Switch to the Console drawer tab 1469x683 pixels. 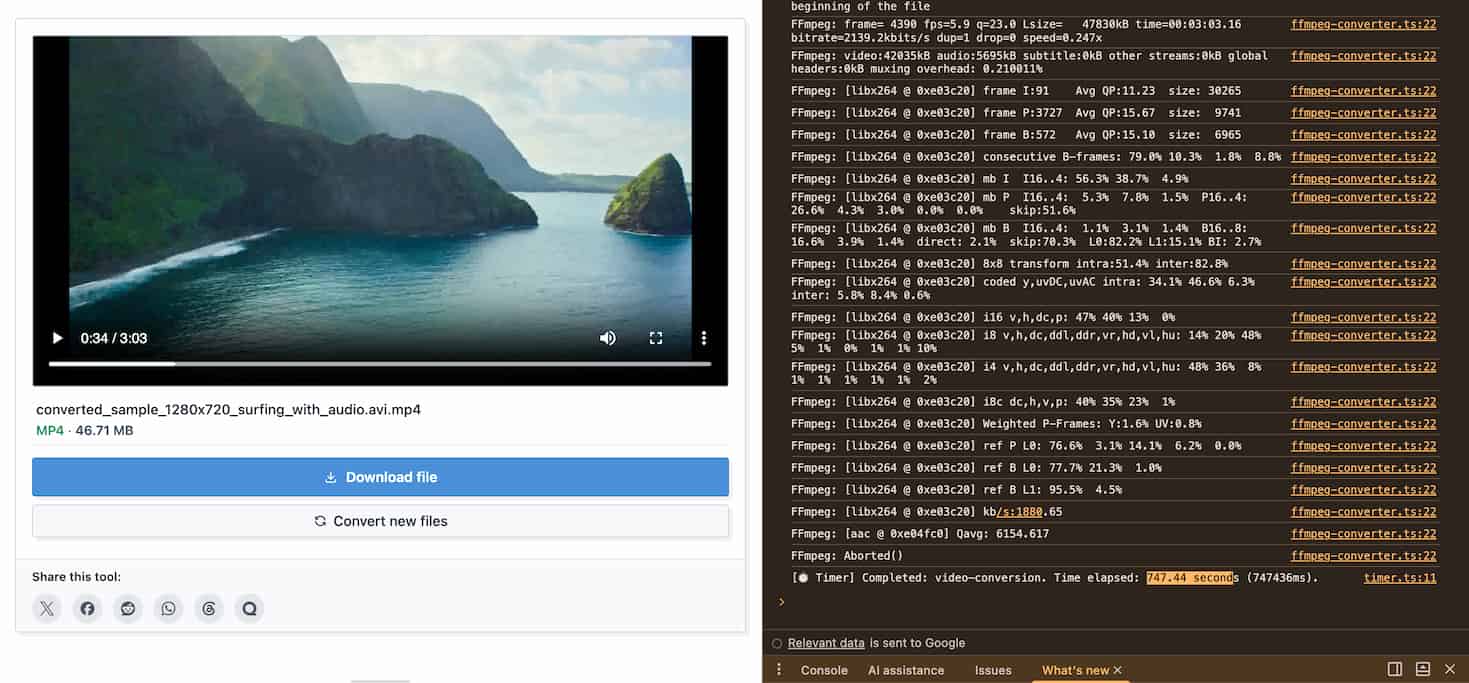tap(824, 670)
